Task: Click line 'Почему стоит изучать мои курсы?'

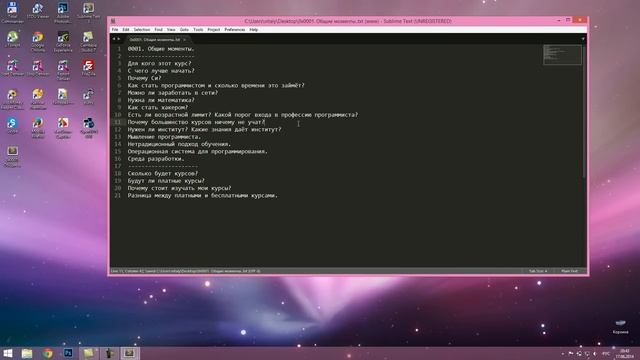Action: tap(180, 189)
